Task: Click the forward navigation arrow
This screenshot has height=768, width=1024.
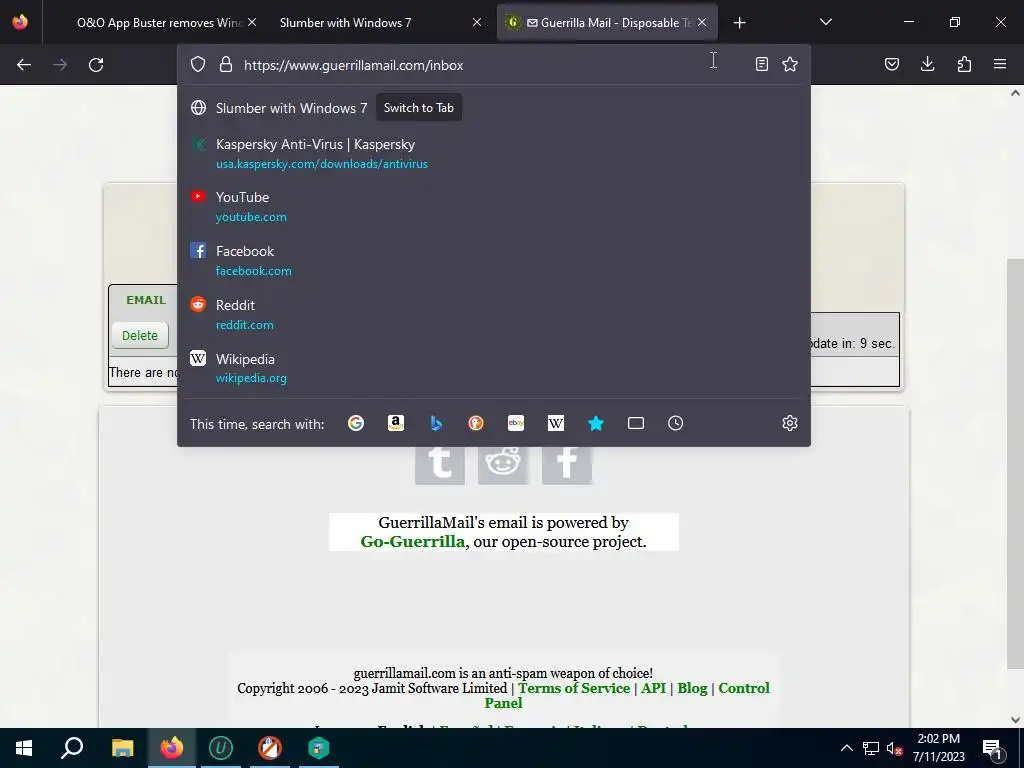Action: (x=60, y=65)
